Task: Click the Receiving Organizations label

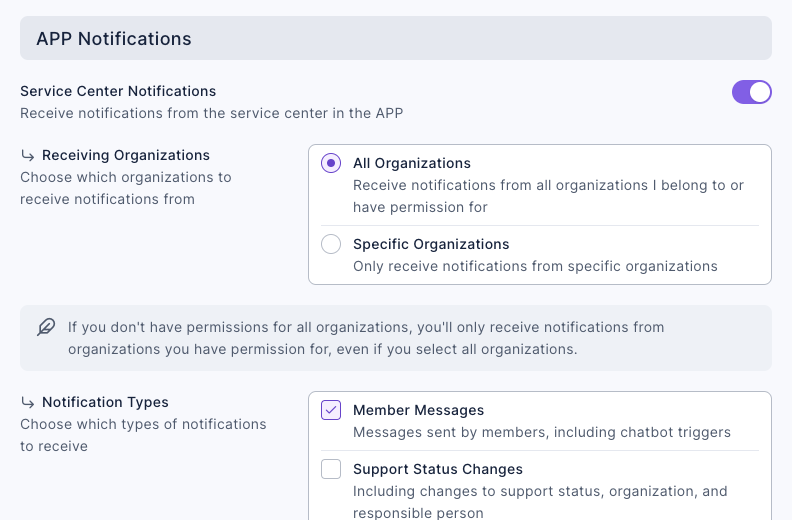Action: (x=126, y=155)
